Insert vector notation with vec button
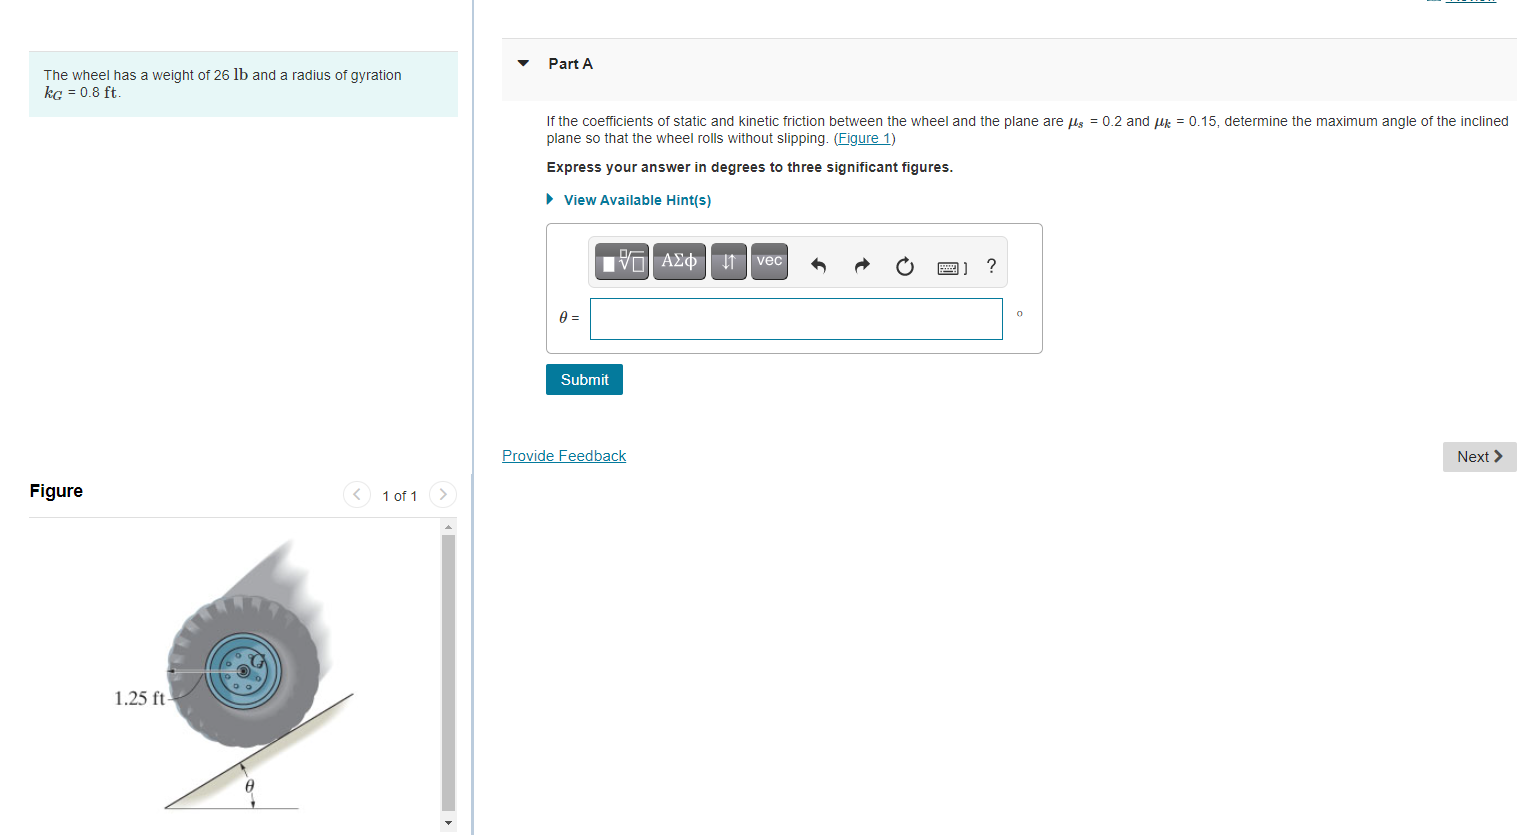 (x=769, y=262)
